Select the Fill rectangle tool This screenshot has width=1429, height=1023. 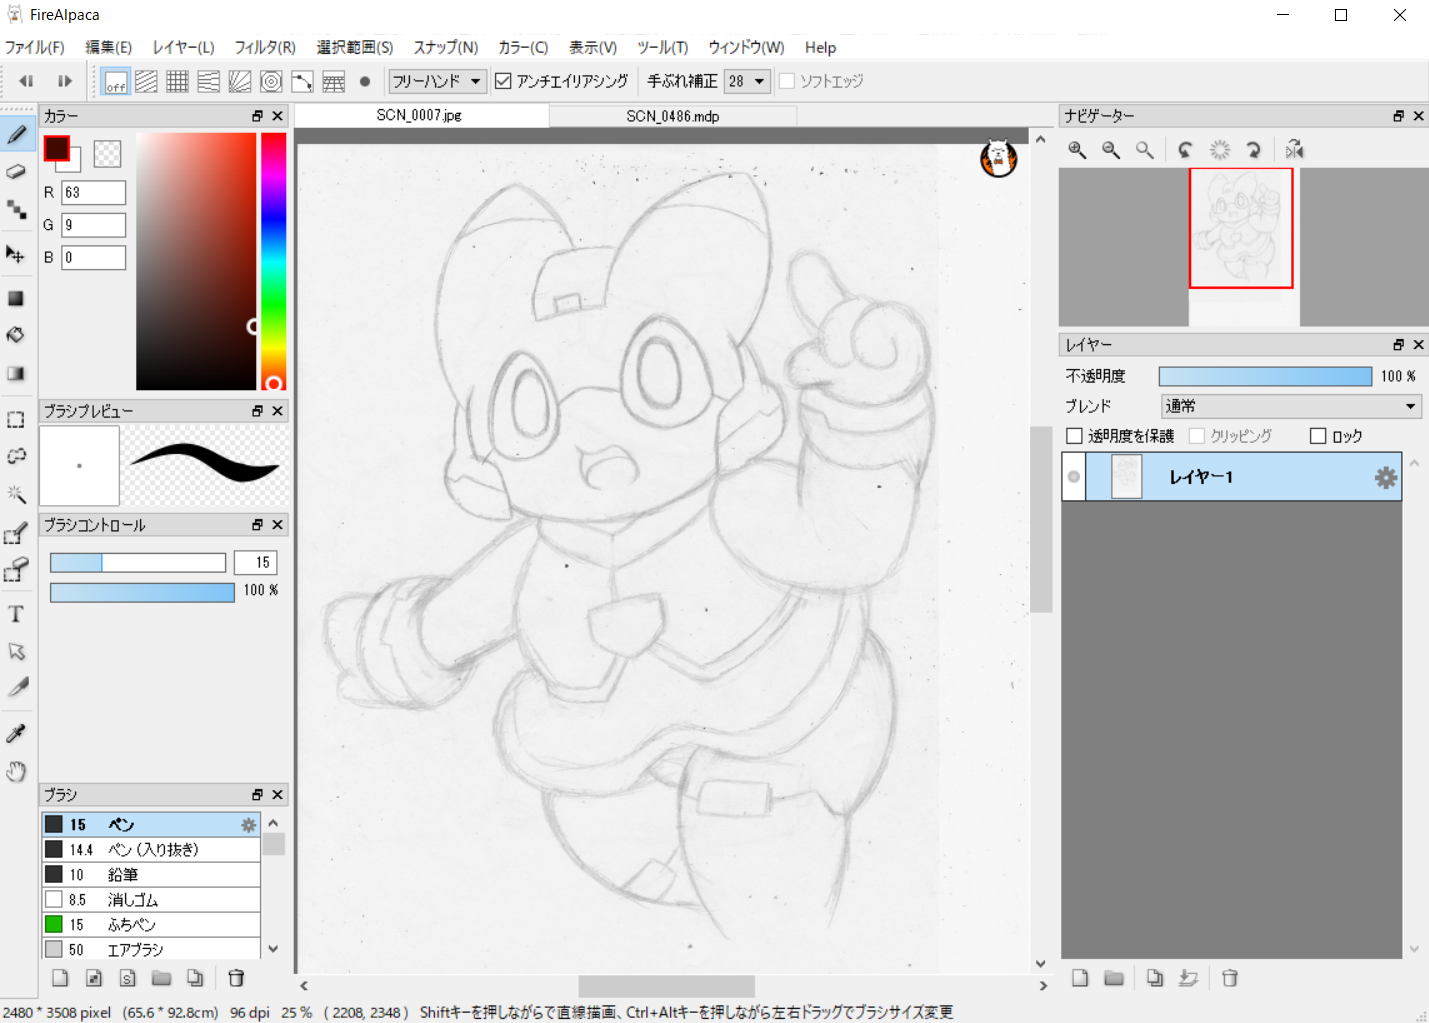[x=16, y=298]
